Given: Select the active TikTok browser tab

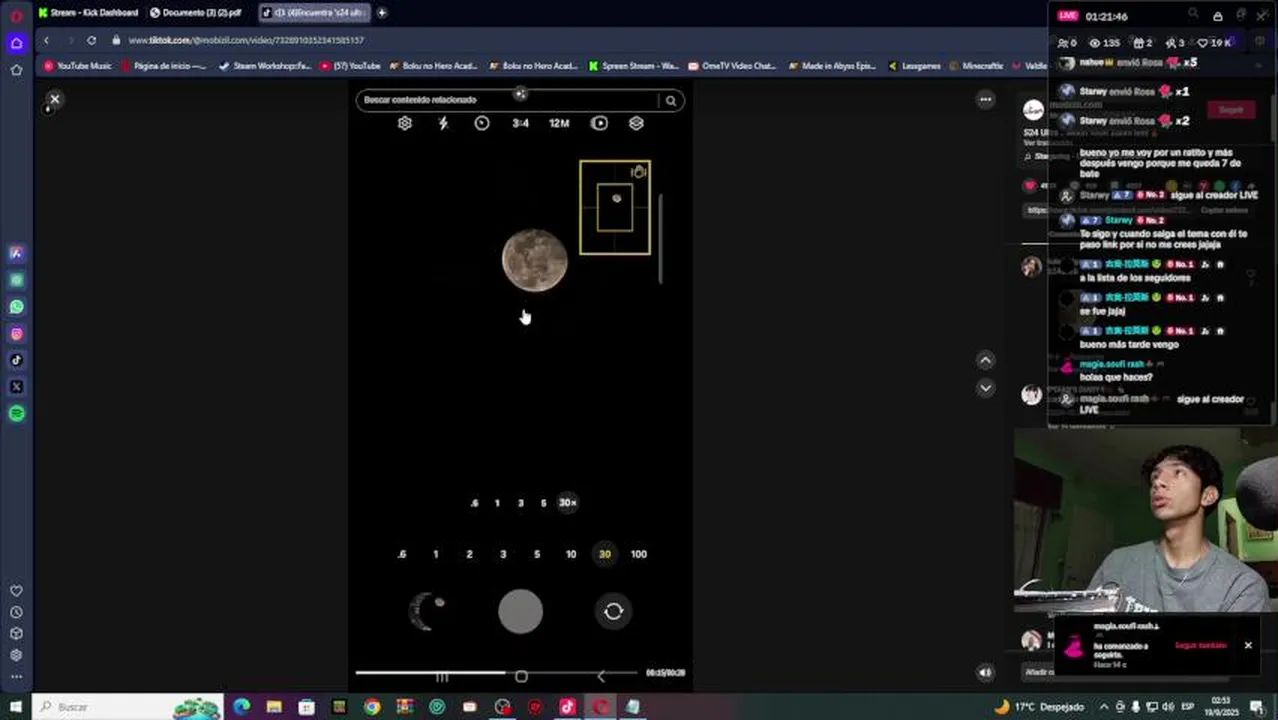Looking at the screenshot, I should click(x=314, y=13).
